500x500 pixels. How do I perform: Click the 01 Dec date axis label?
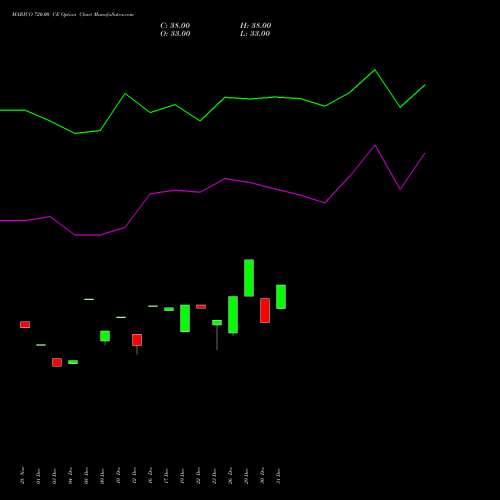38,476
